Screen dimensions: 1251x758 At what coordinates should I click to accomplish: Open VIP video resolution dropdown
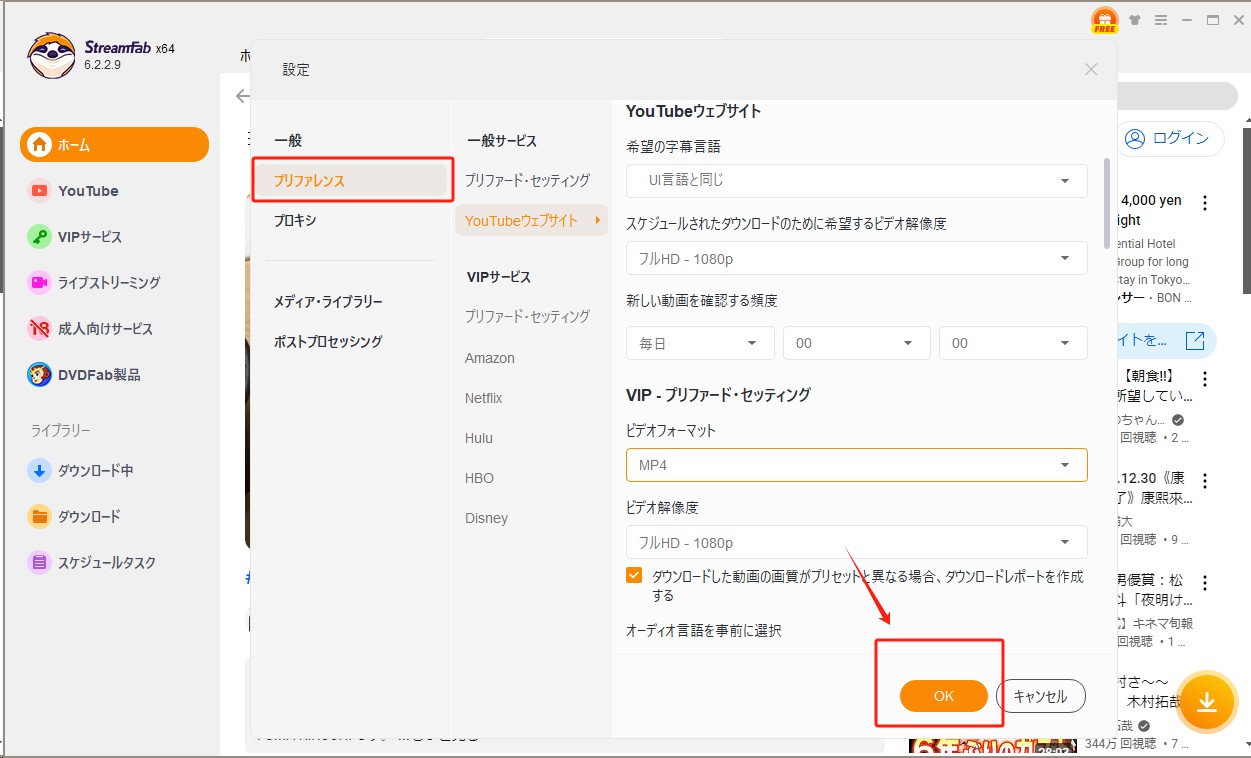857,543
